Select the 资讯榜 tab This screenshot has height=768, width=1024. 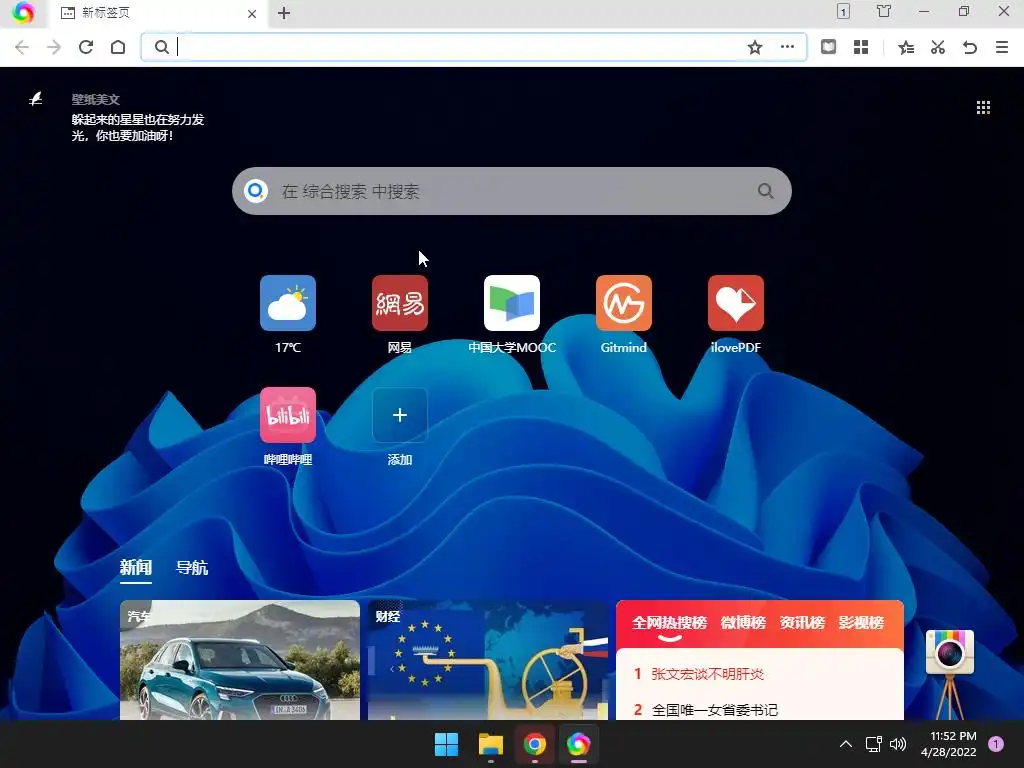(x=802, y=622)
